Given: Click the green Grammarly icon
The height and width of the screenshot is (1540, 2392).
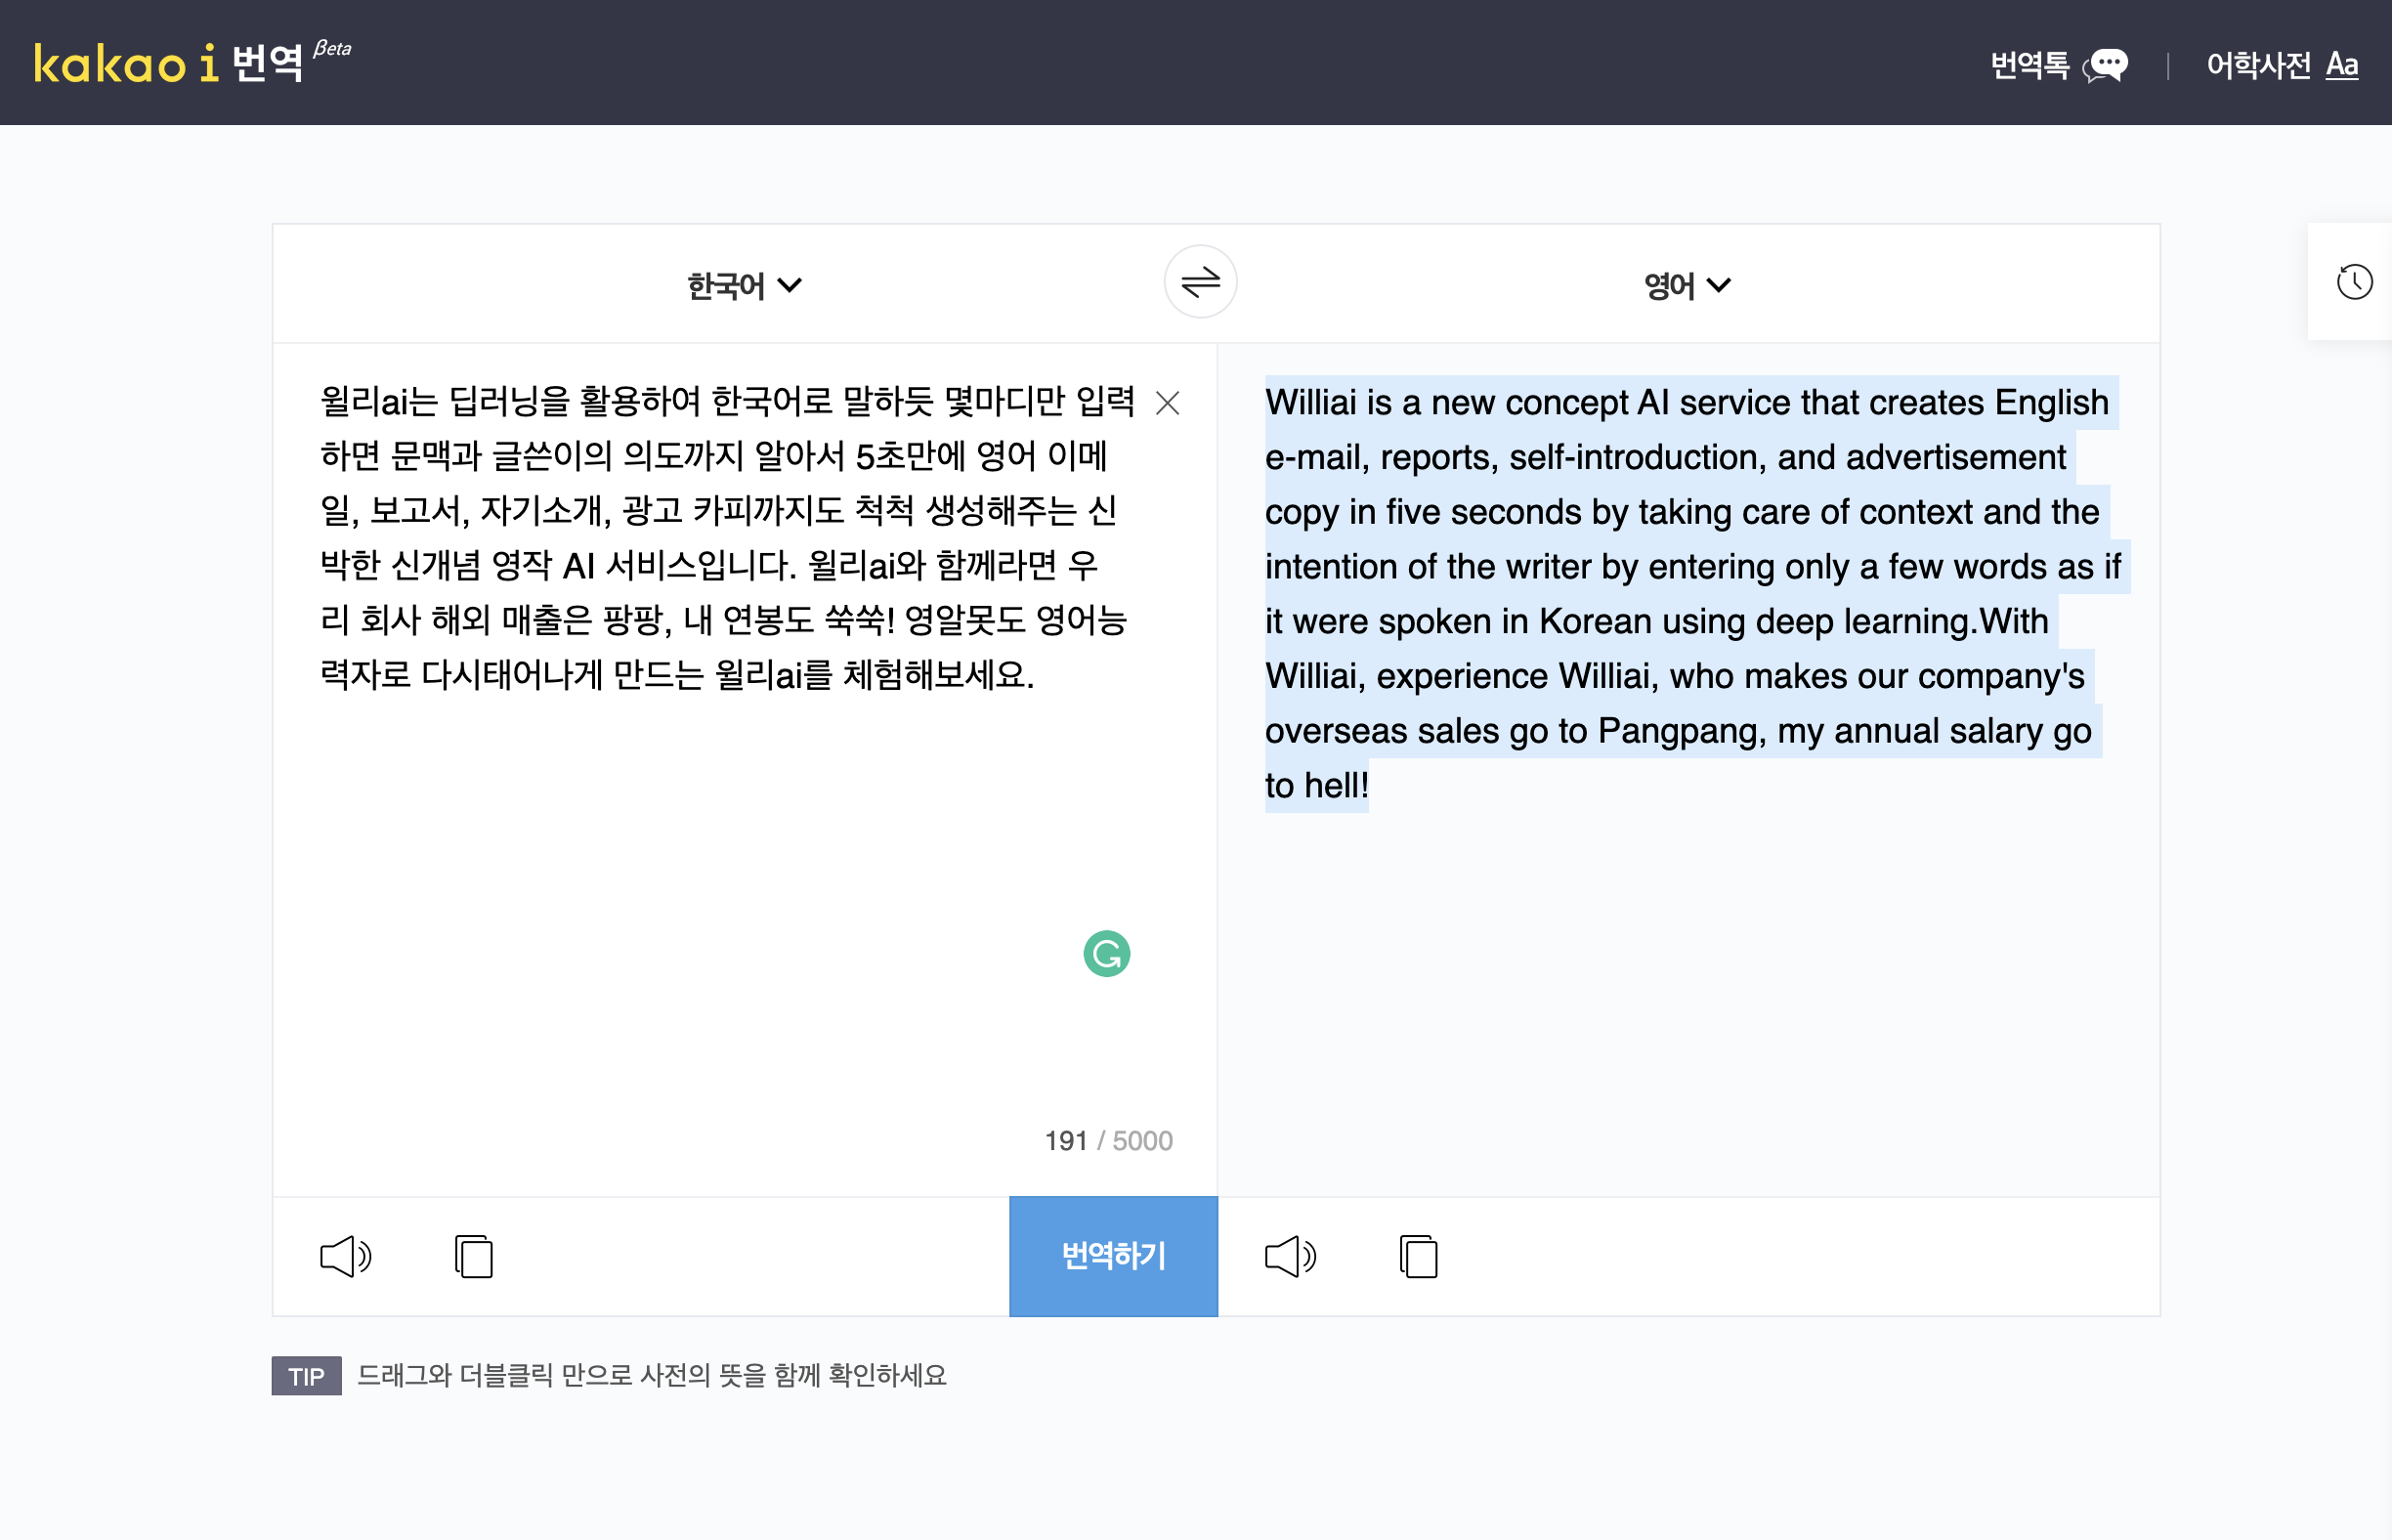Looking at the screenshot, I should (x=1106, y=953).
